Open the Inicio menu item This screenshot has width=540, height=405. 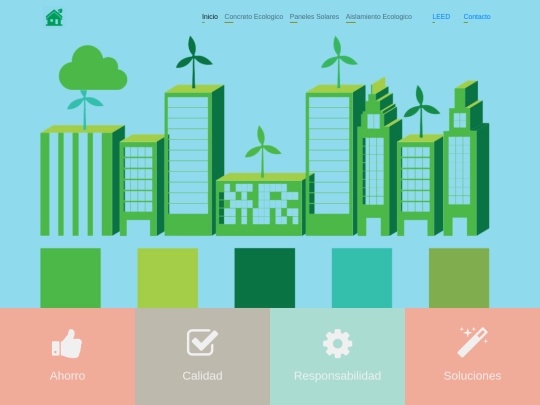(210, 17)
